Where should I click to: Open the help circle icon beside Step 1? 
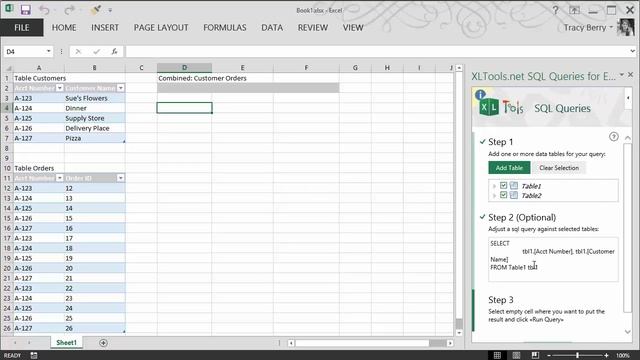pyautogui.click(x=613, y=137)
